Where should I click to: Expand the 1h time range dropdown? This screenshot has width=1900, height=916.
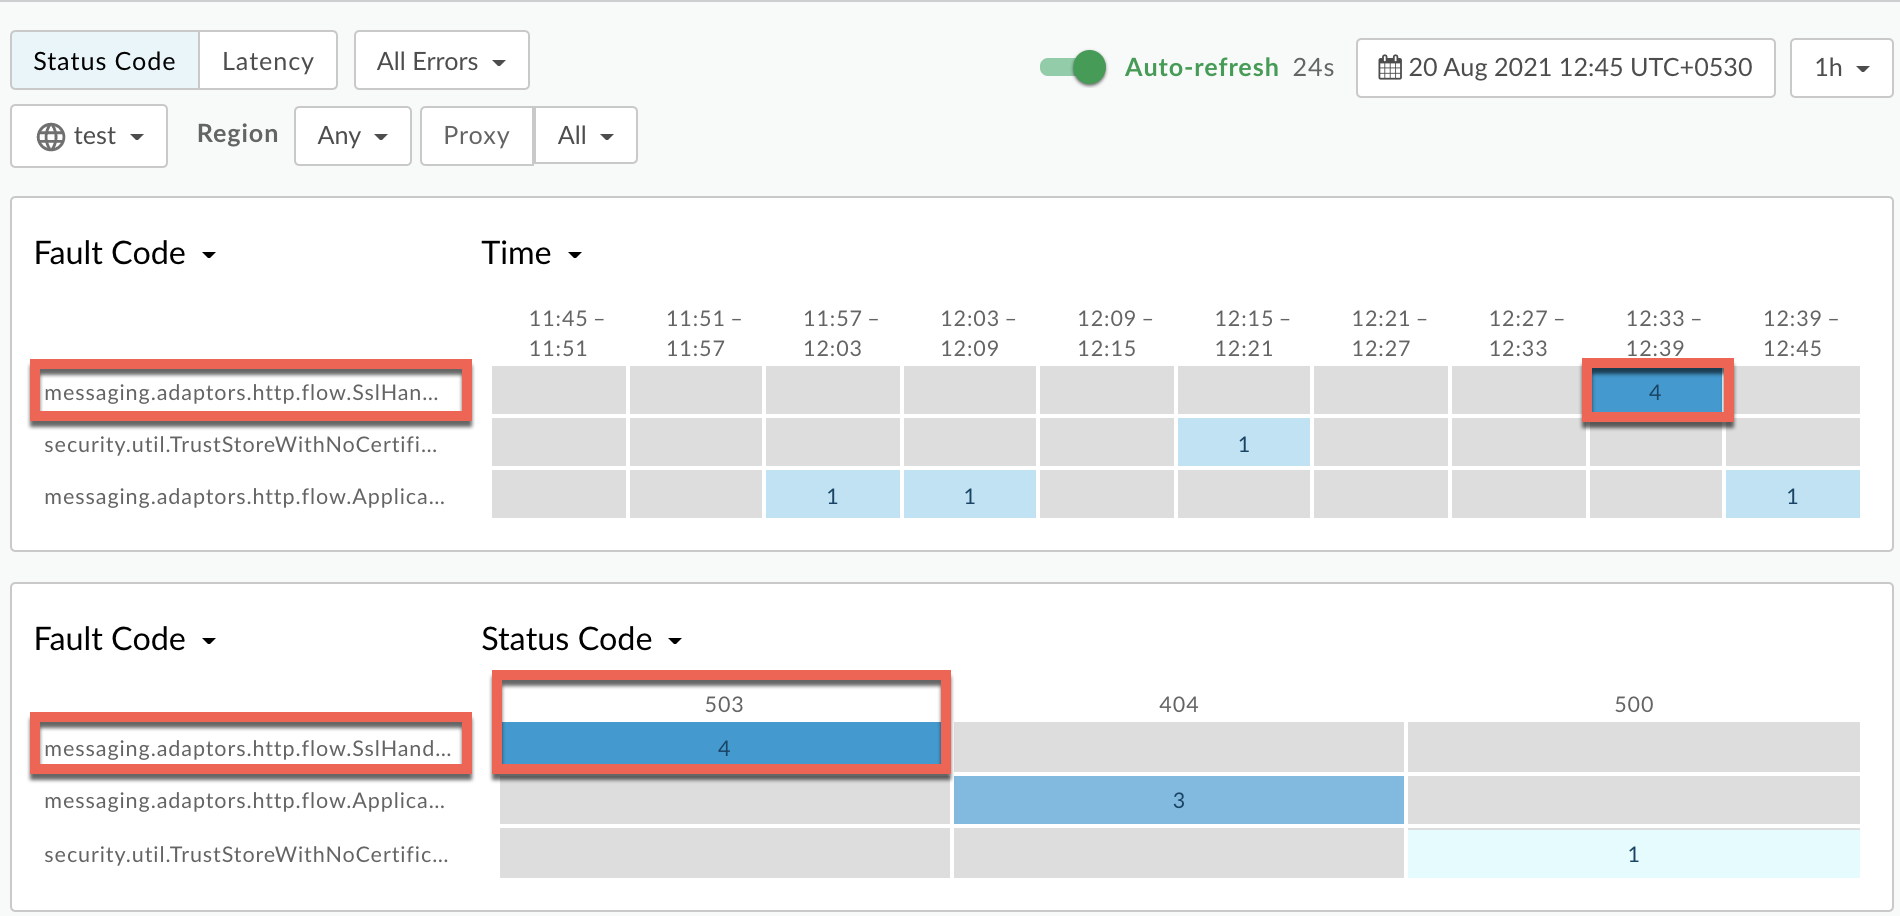1841,68
